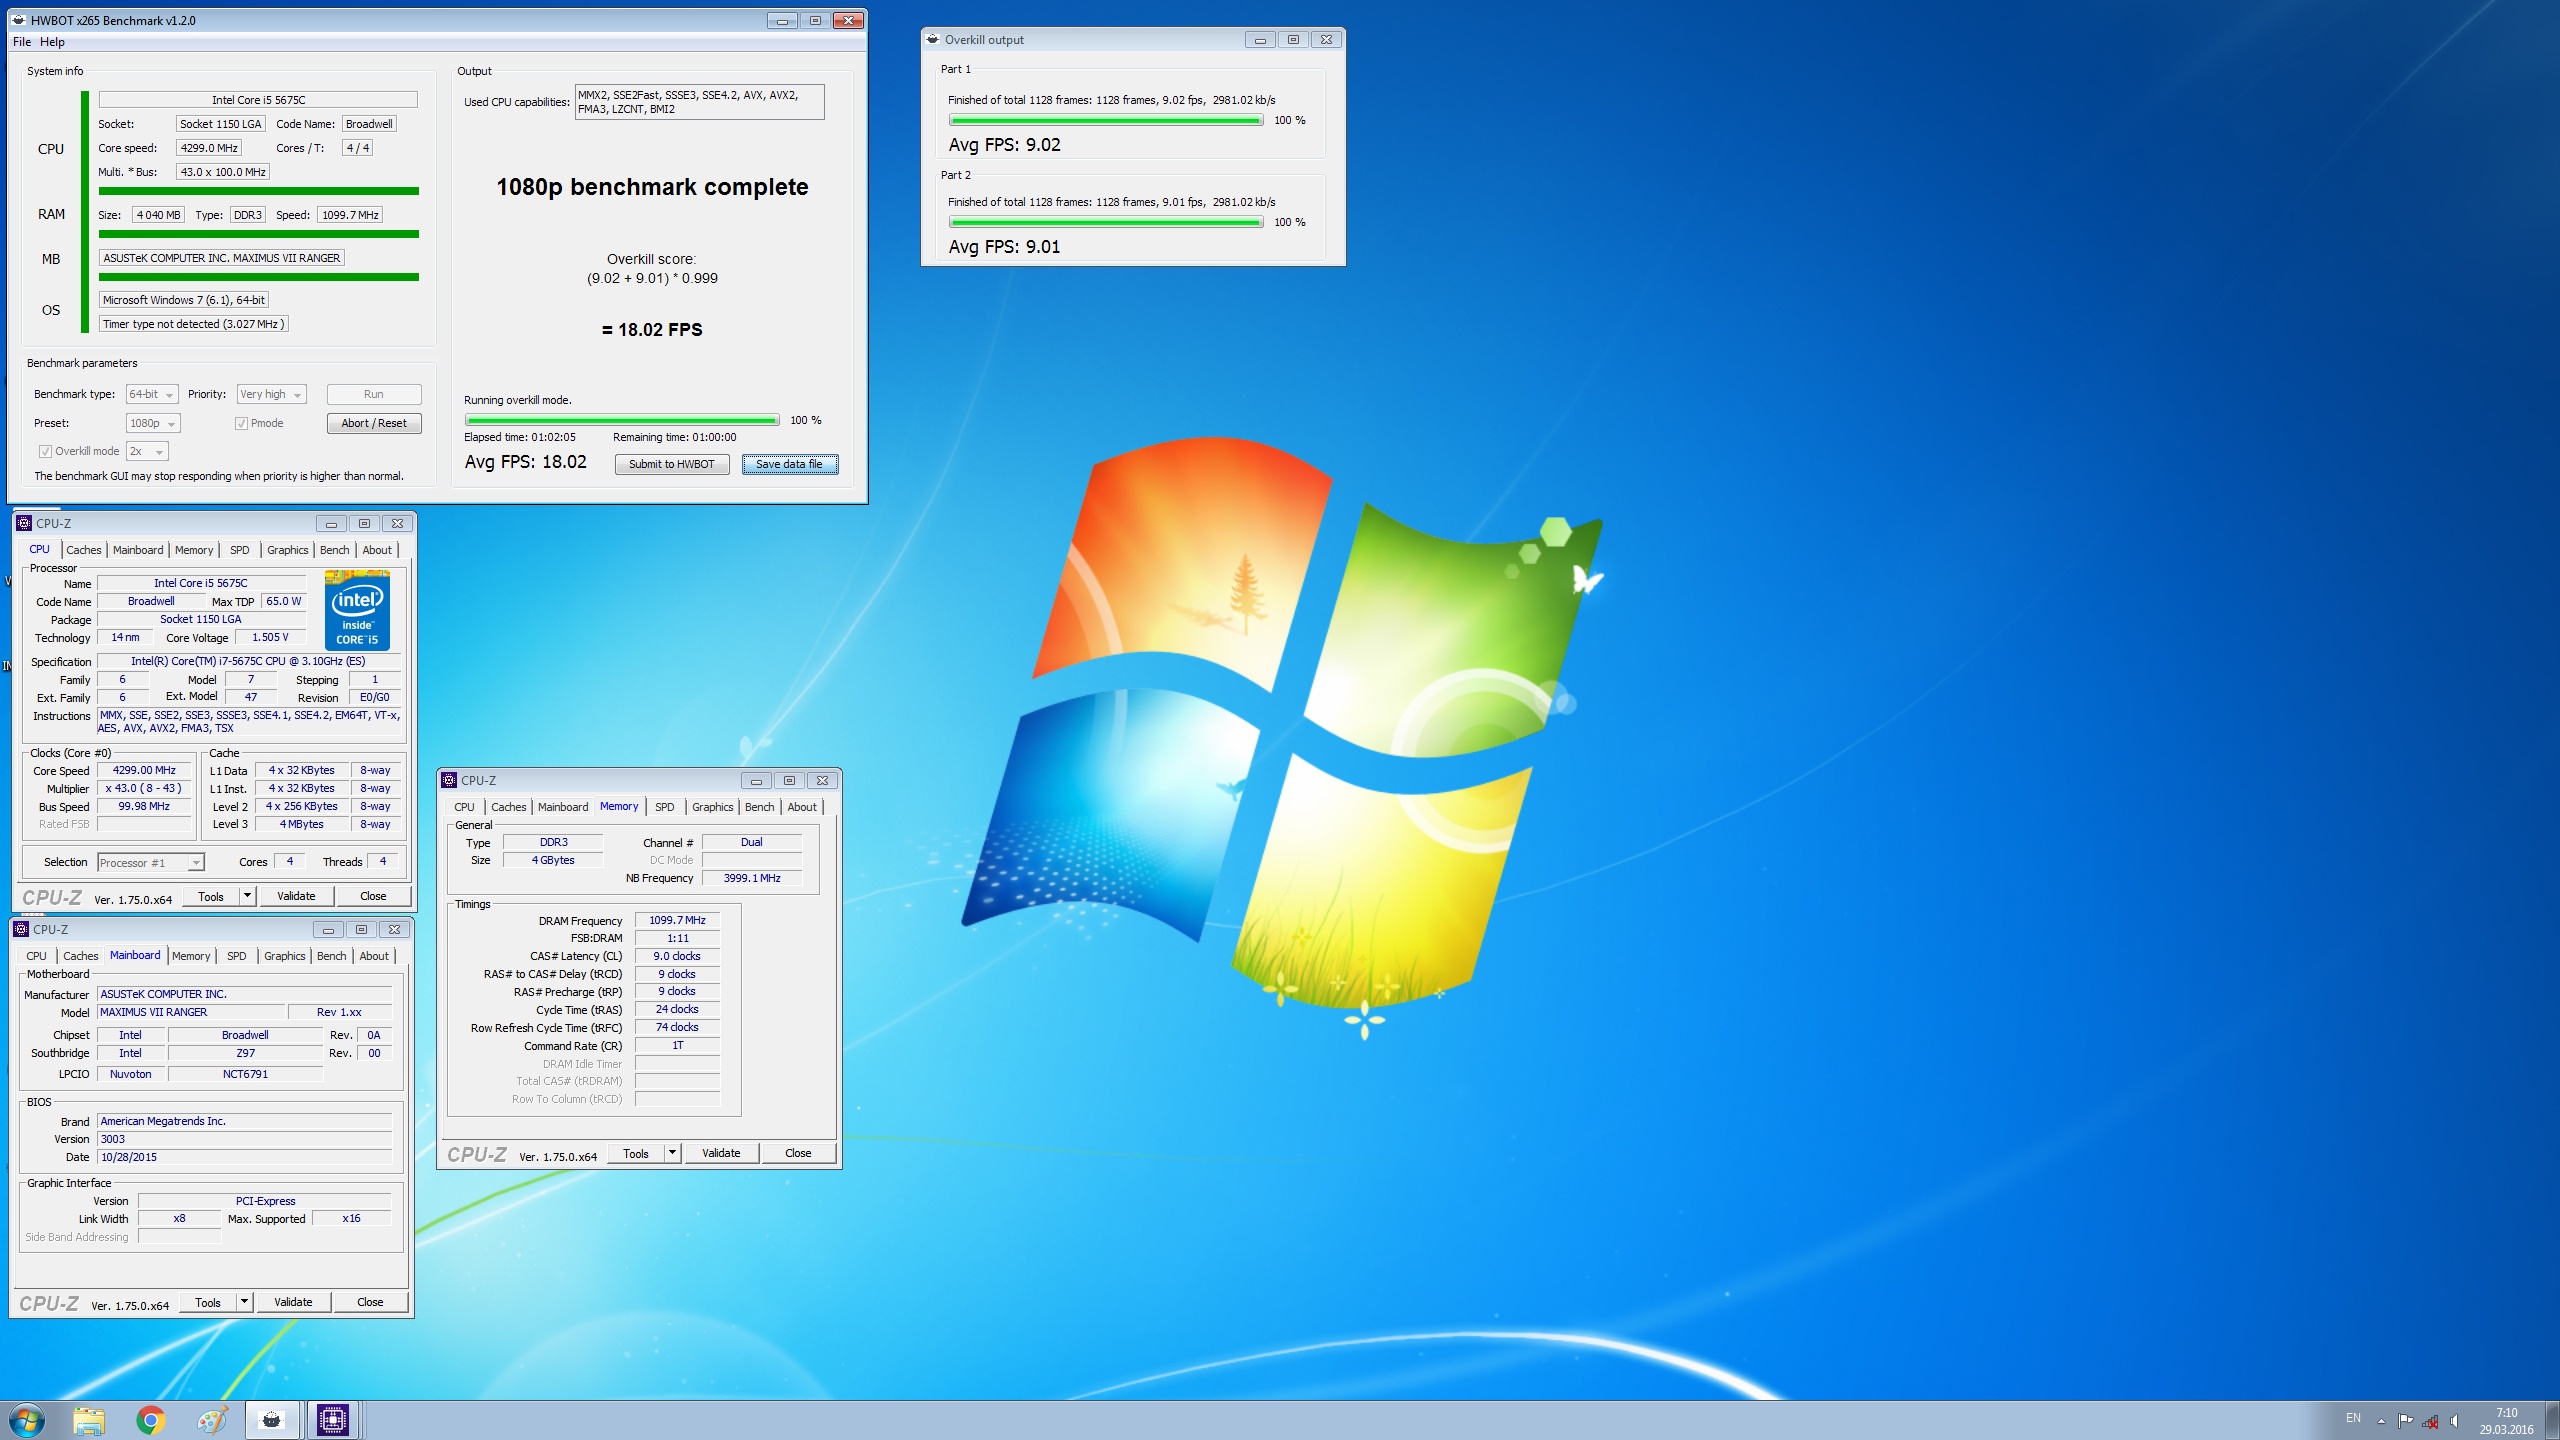
Task: Click the NB Frequency 3999.1 MHz value
Action: 752,878
